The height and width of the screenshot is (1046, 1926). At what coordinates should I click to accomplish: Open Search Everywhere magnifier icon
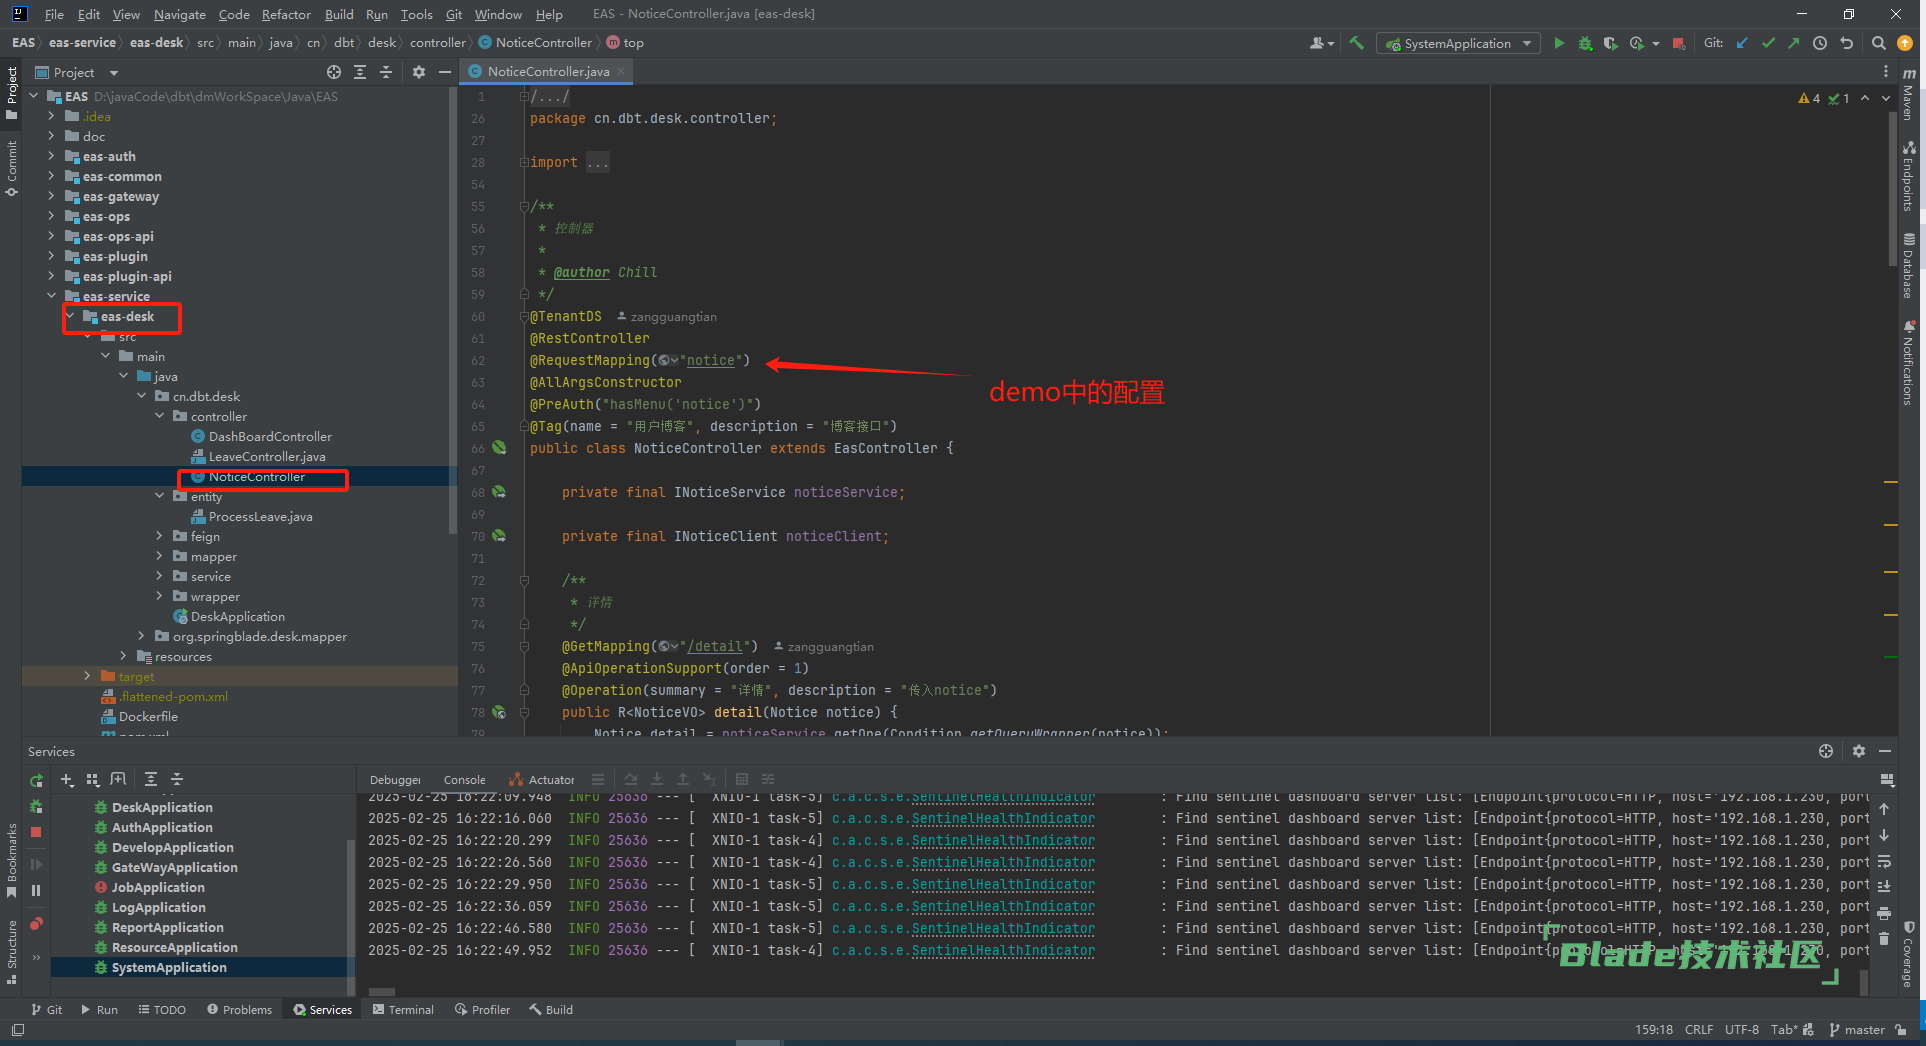pos(1878,43)
